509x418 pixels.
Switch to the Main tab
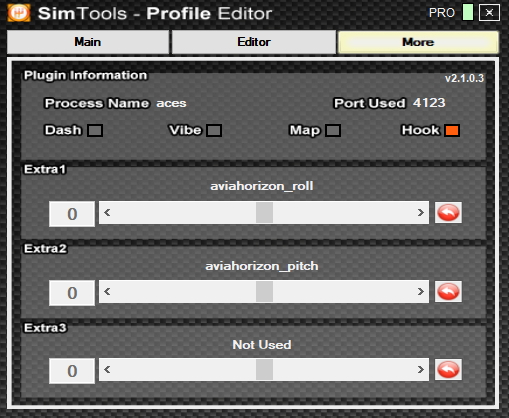88,42
